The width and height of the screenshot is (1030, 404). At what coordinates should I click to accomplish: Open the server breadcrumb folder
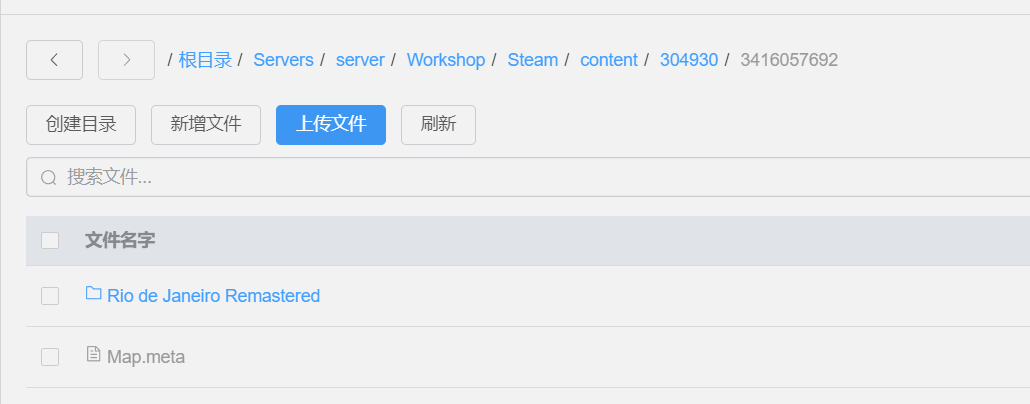360,60
